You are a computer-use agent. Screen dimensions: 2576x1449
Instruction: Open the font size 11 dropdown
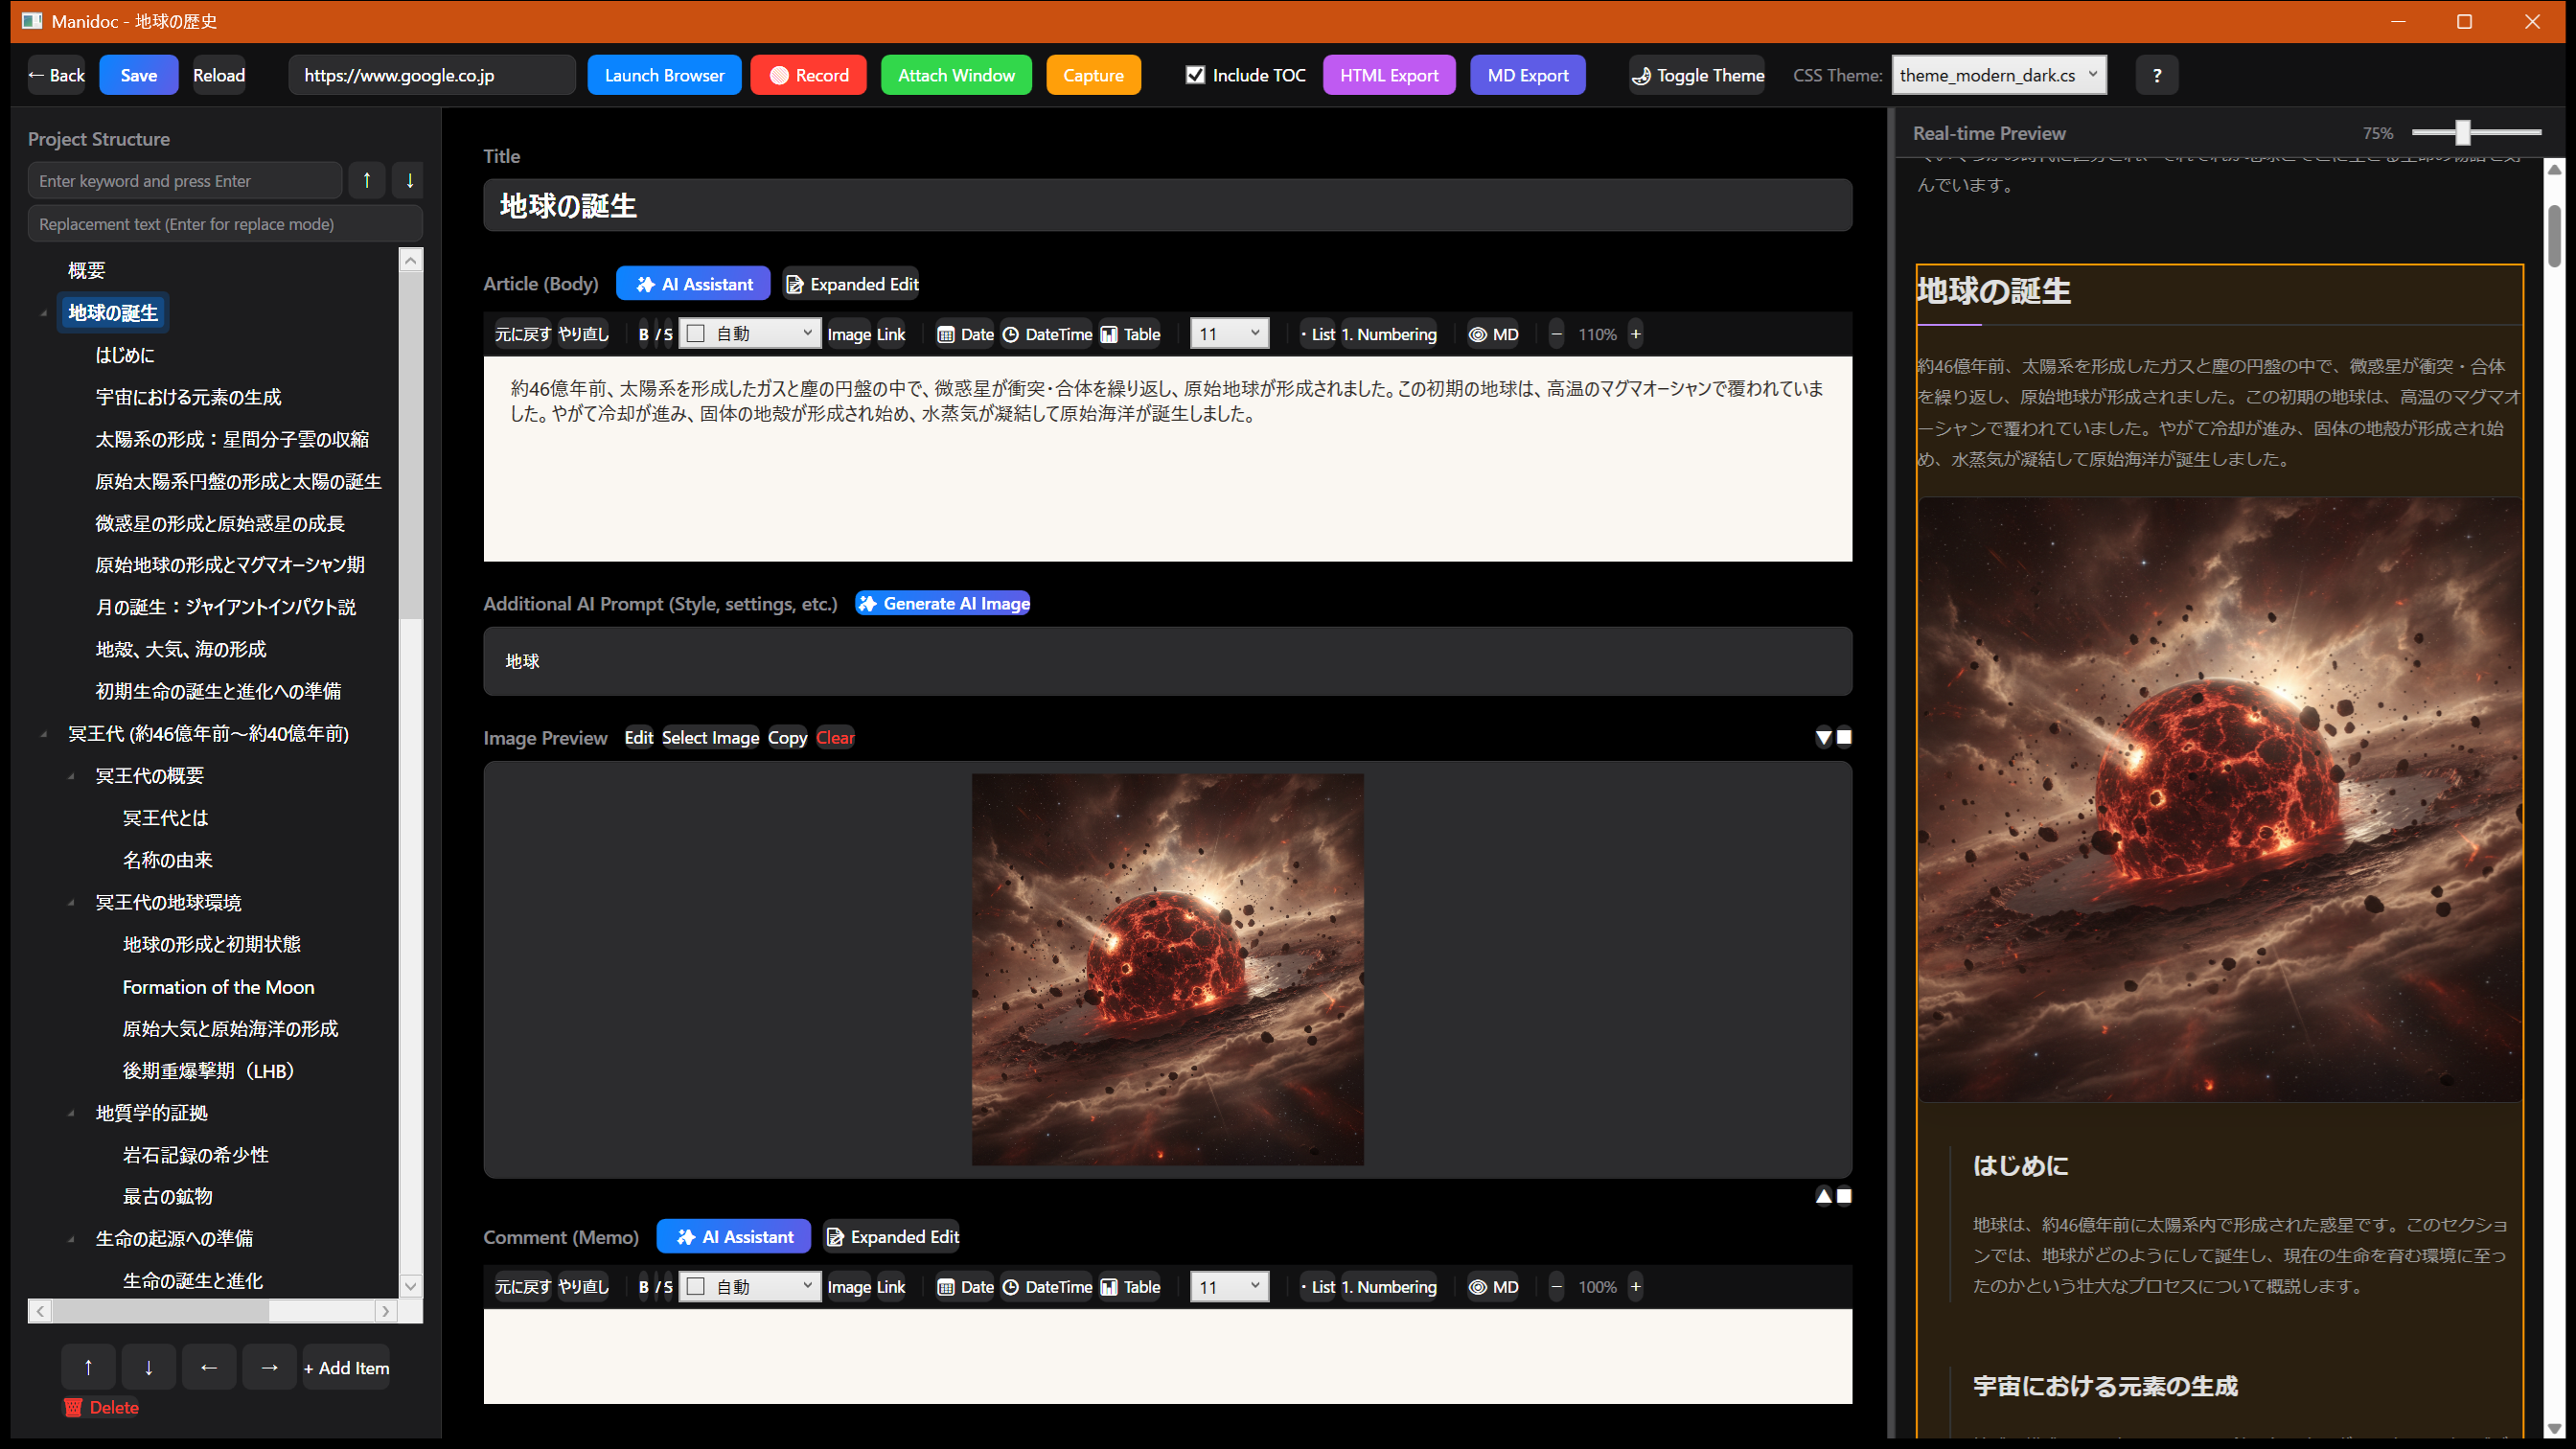click(x=1229, y=333)
